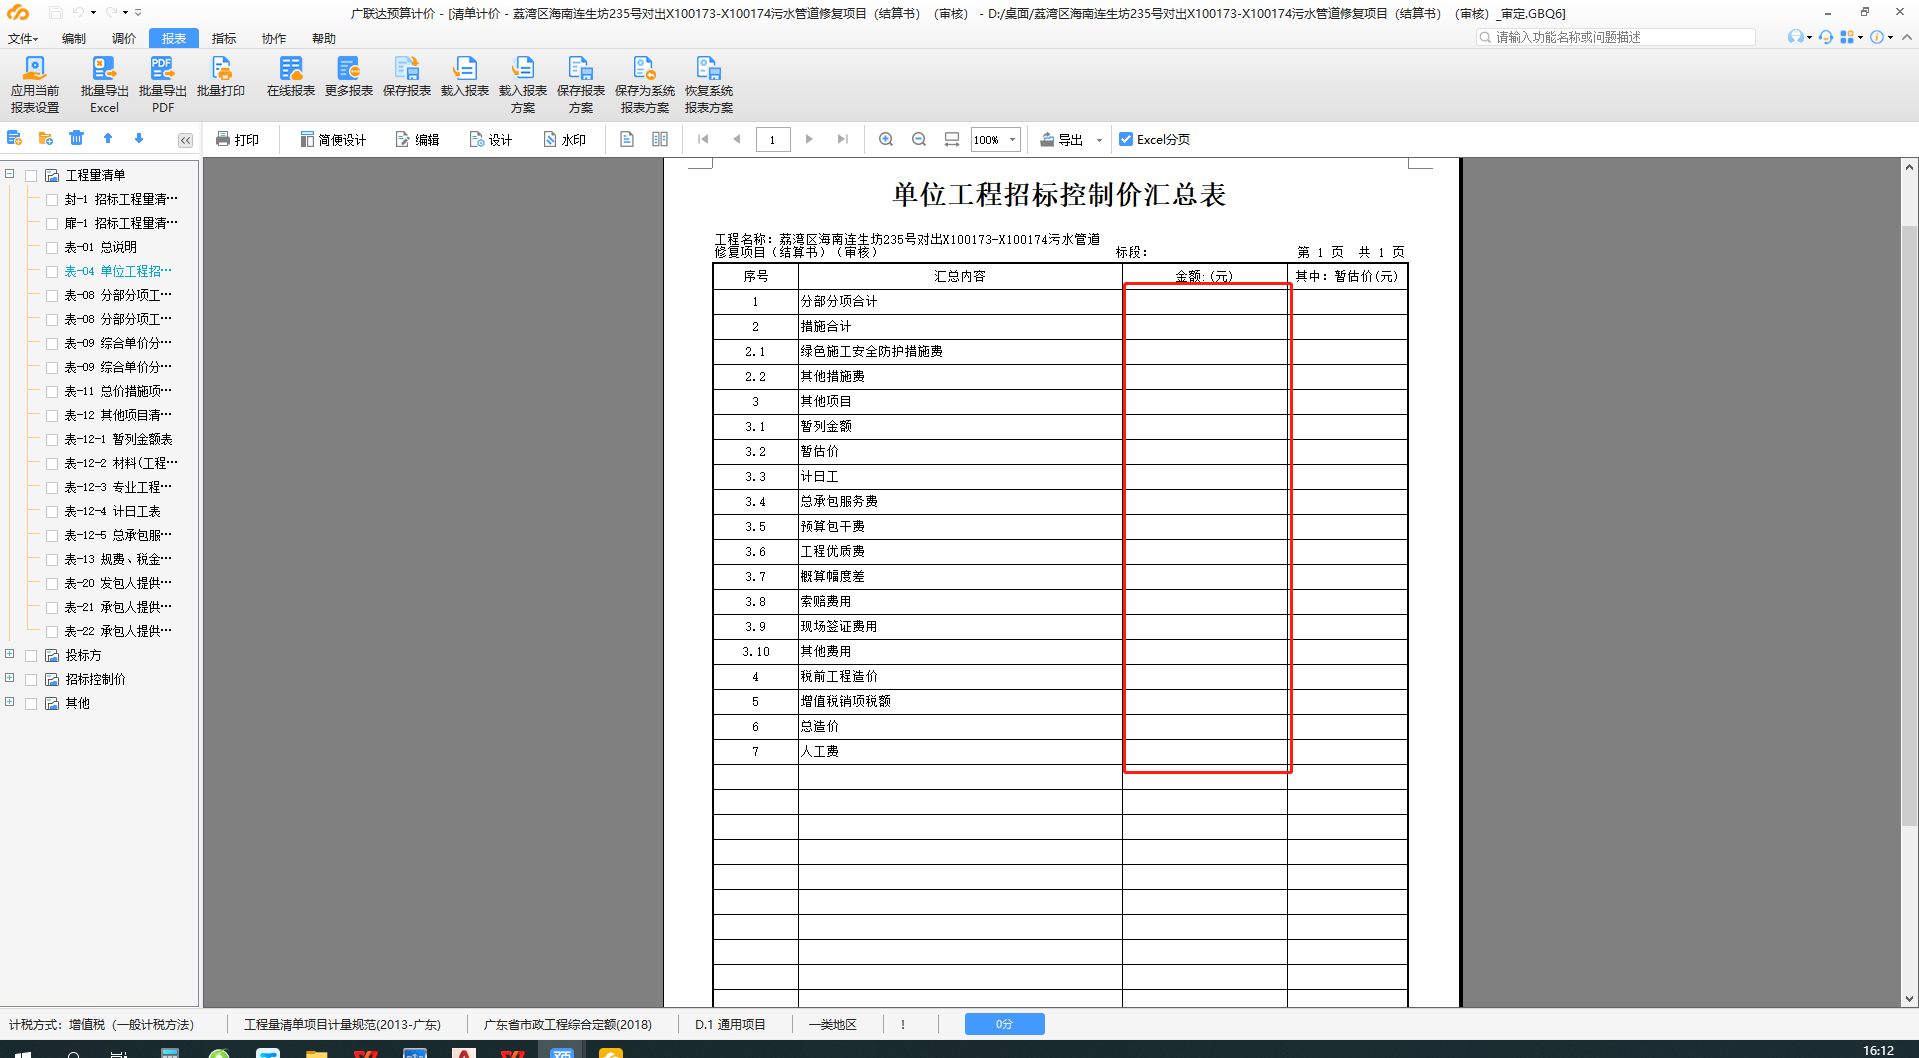The image size is (1919, 1058).
Task: Move report down with the down arrow
Action: (x=139, y=138)
